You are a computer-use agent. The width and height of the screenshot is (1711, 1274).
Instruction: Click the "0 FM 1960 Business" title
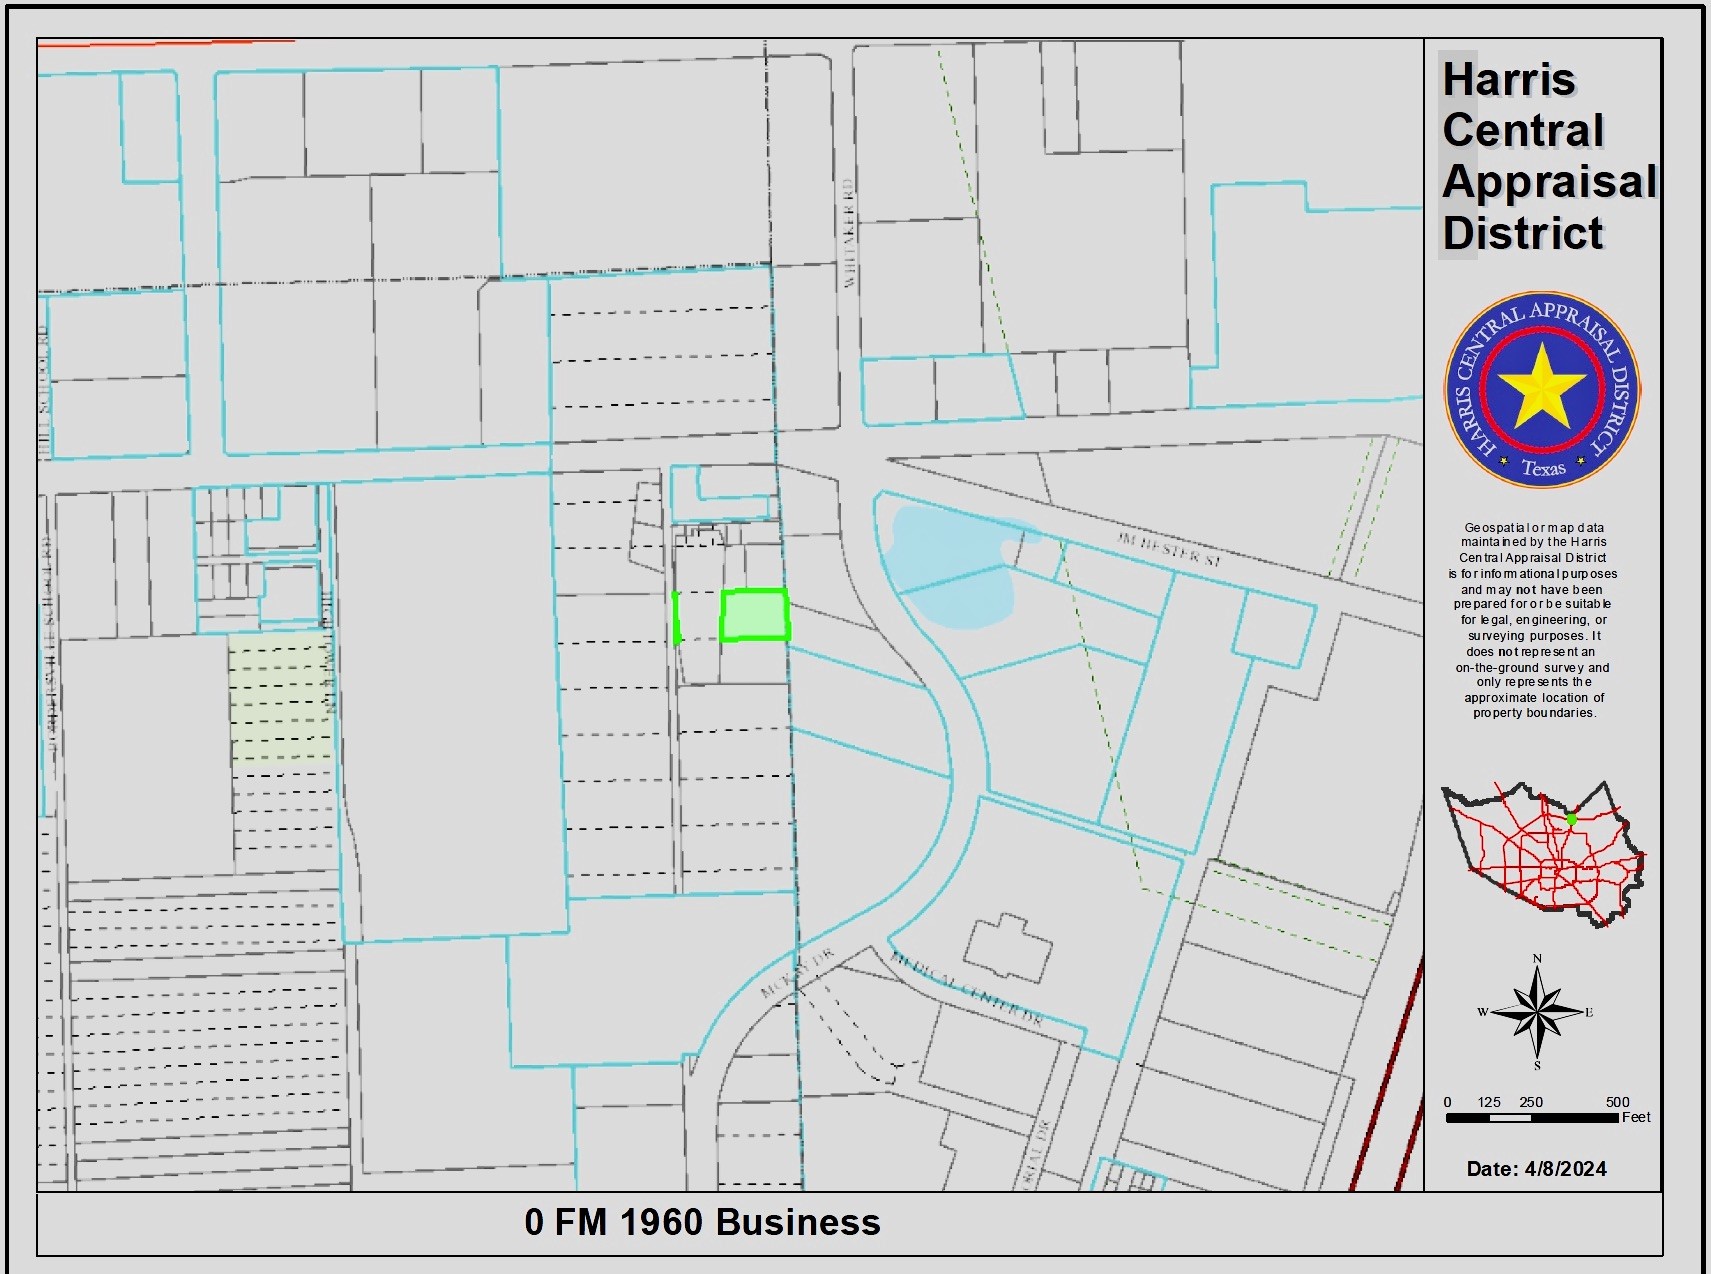pos(702,1222)
